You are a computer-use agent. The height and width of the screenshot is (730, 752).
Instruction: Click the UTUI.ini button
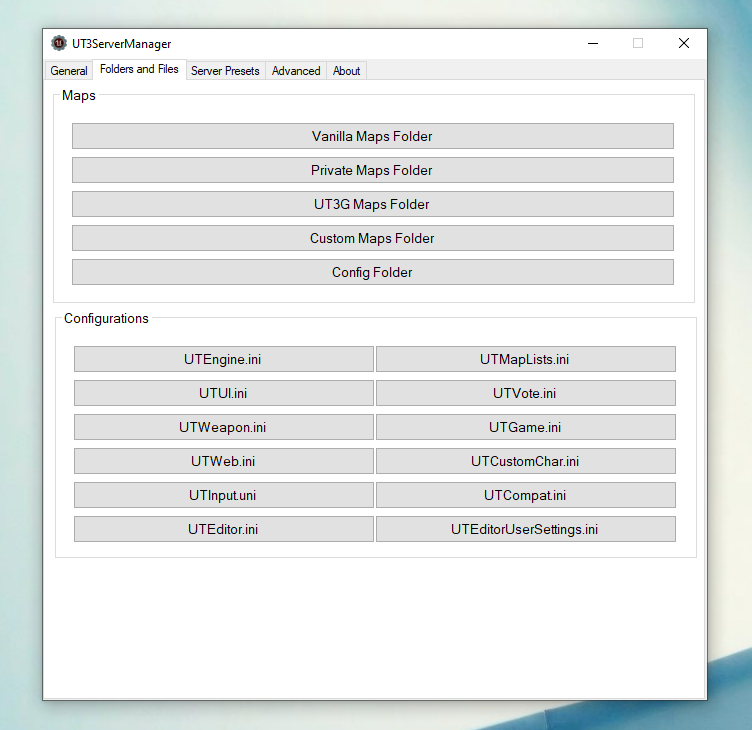[x=223, y=393]
